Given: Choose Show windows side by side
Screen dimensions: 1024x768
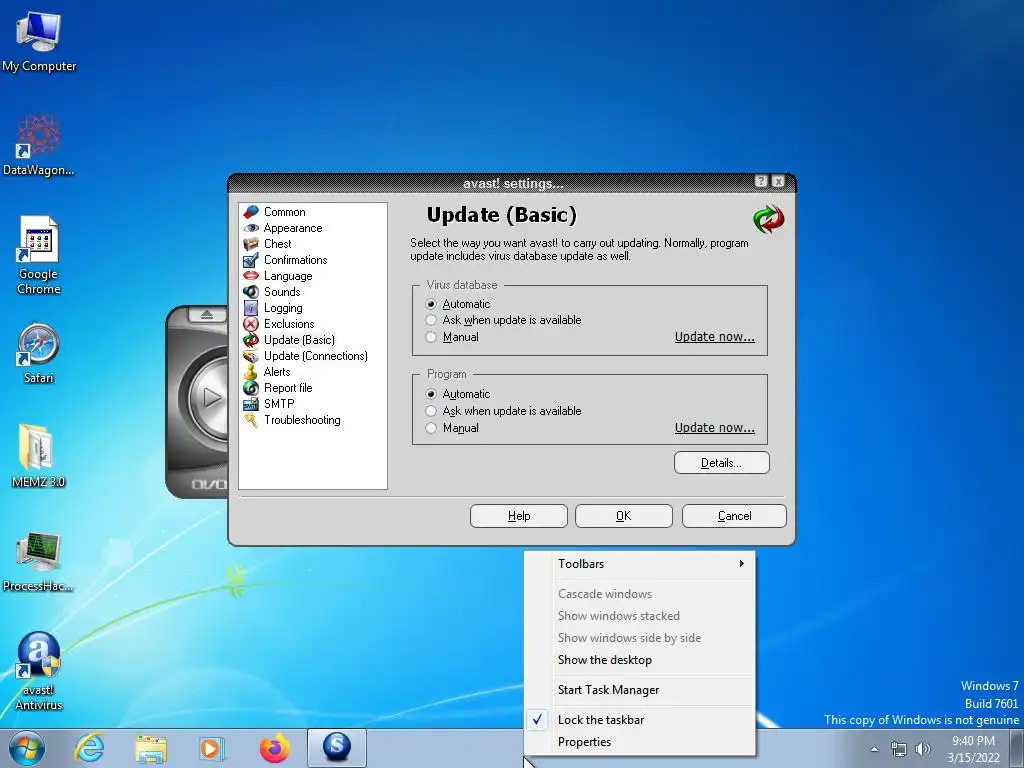Looking at the screenshot, I should click(x=640, y=637).
